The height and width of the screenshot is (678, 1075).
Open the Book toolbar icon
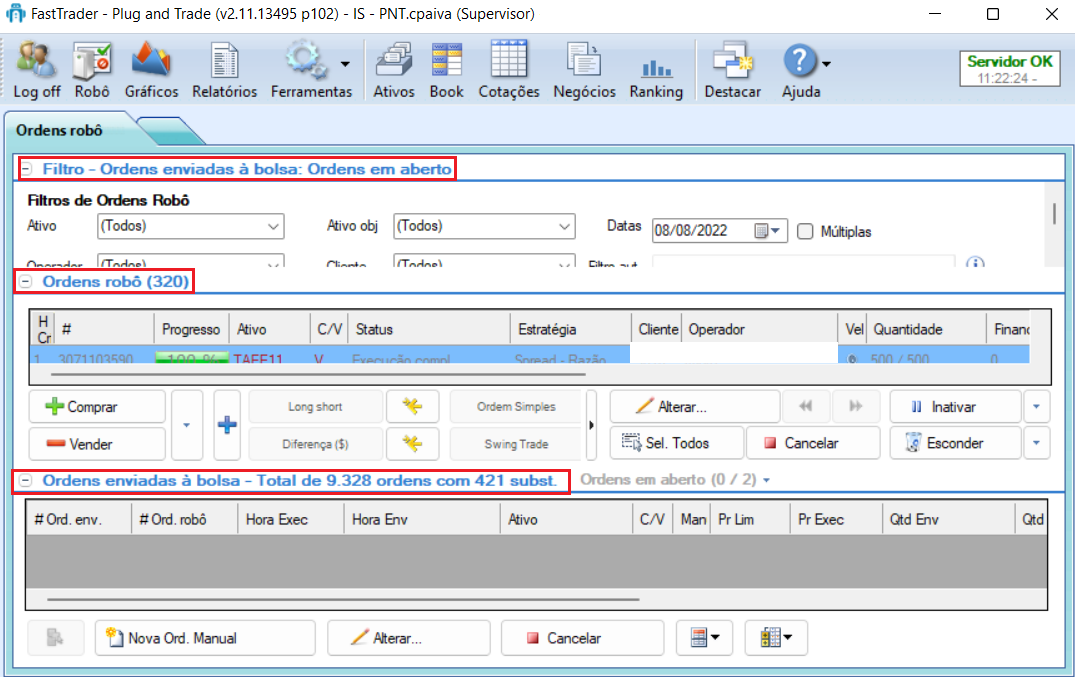point(446,60)
